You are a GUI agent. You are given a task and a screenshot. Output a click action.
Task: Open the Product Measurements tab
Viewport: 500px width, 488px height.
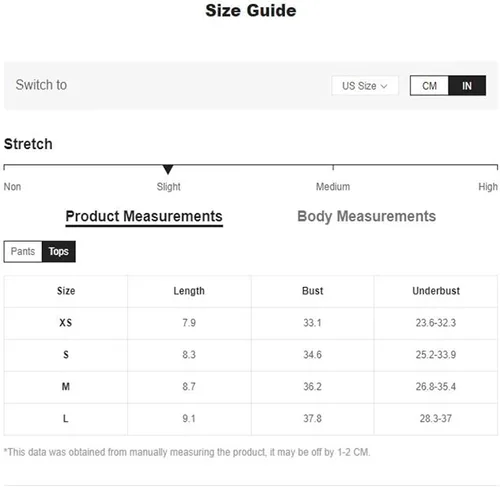click(144, 216)
